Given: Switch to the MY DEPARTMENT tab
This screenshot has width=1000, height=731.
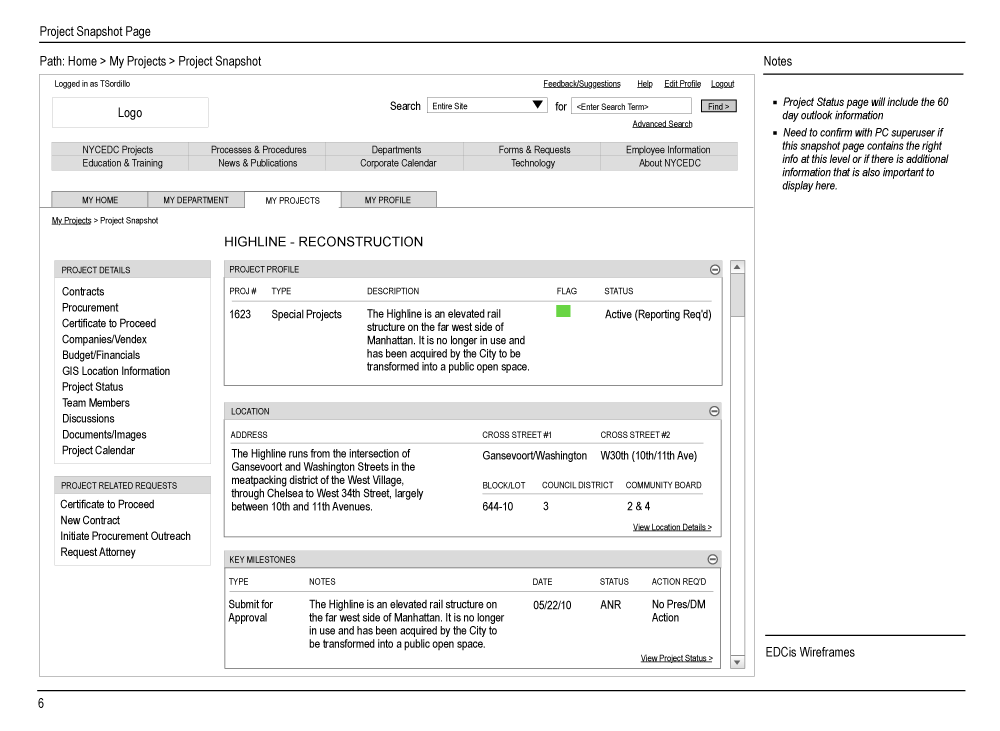Looking at the screenshot, I should [x=196, y=199].
